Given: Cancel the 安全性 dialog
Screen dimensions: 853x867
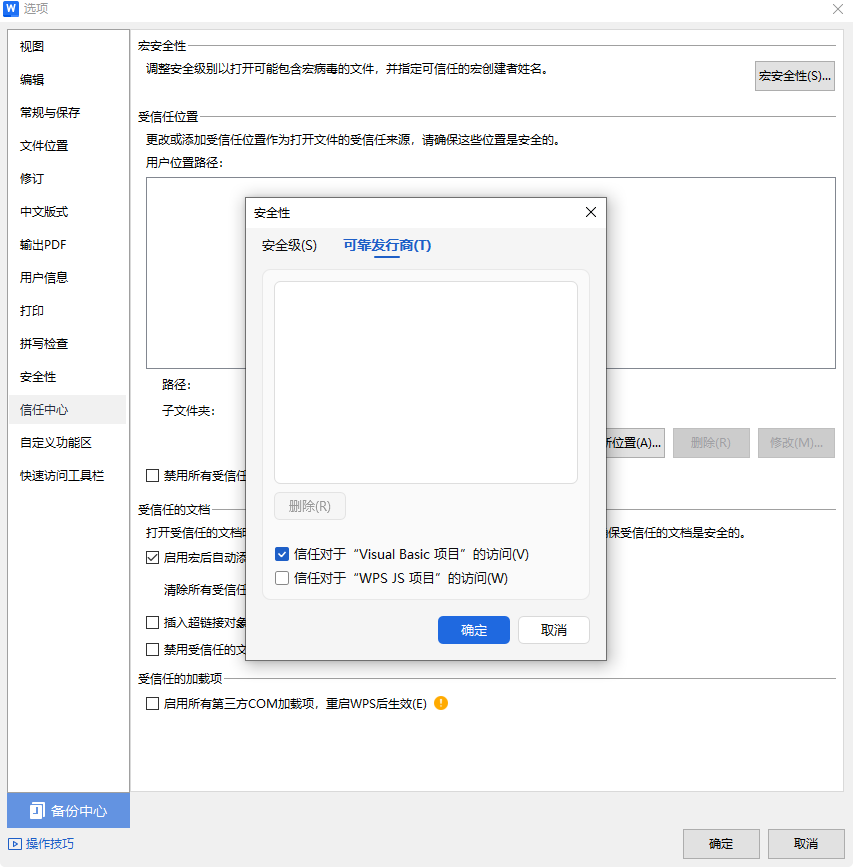Looking at the screenshot, I should pyautogui.click(x=554, y=630).
